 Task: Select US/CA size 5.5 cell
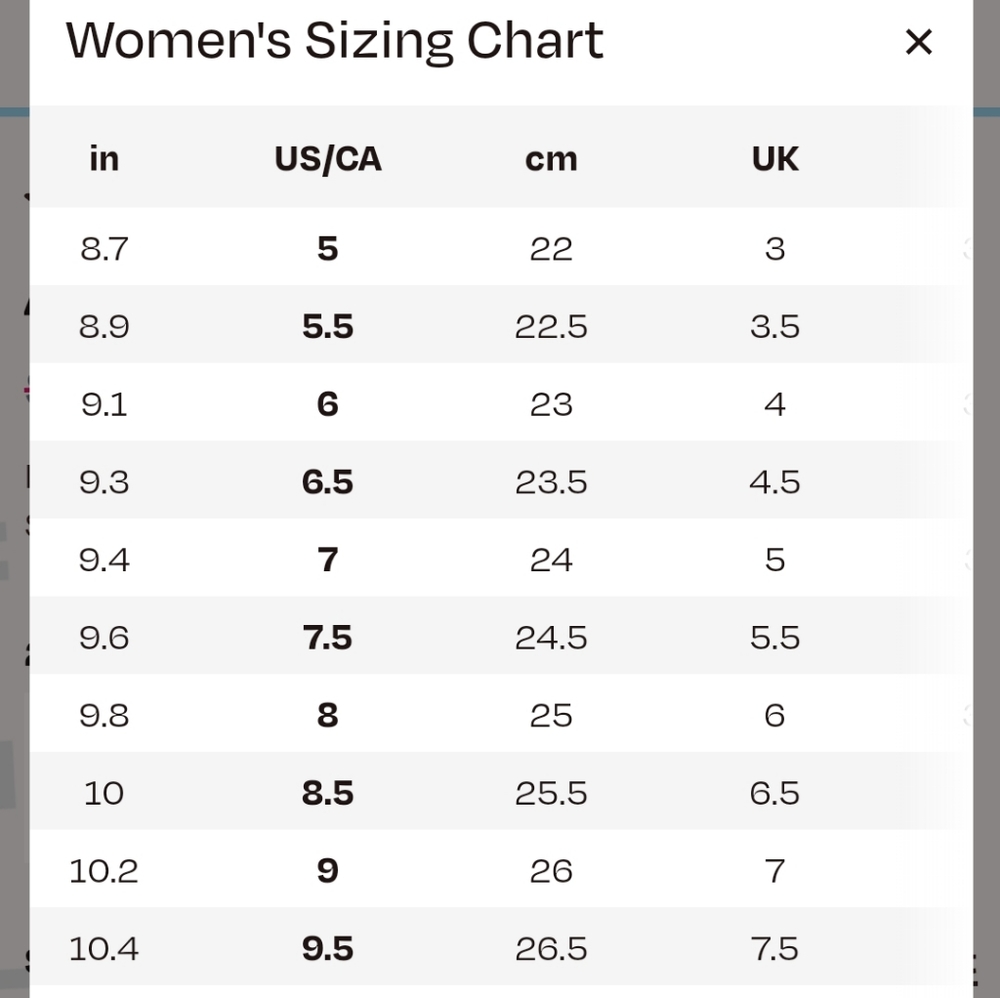328,326
